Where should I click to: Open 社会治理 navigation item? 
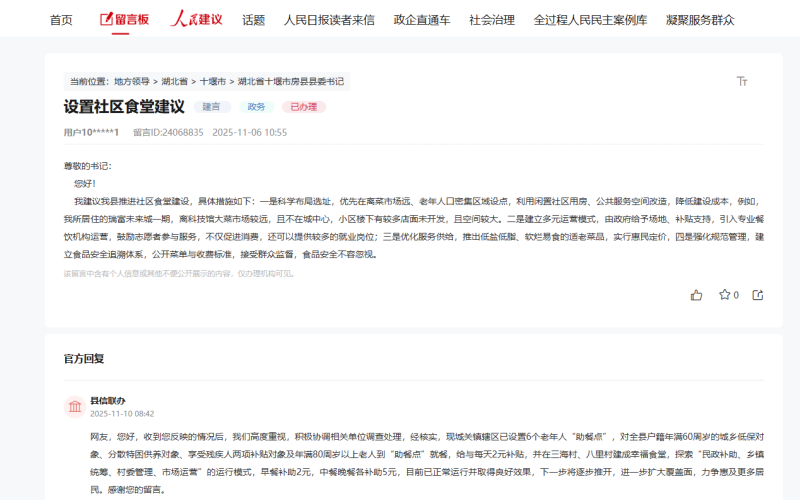pos(492,20)
